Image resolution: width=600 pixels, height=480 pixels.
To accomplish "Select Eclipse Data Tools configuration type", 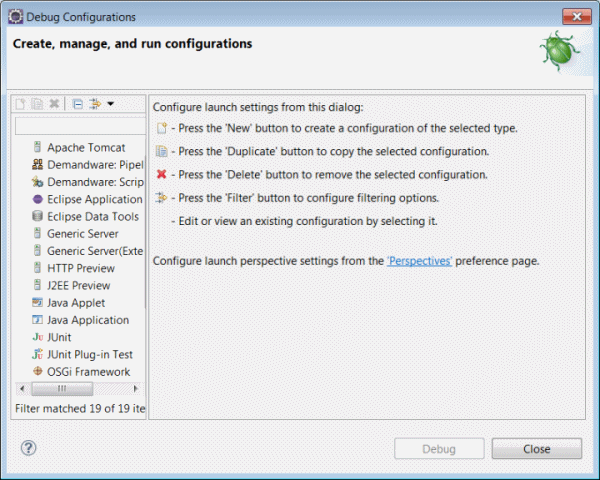I will (x=93, y=216).
